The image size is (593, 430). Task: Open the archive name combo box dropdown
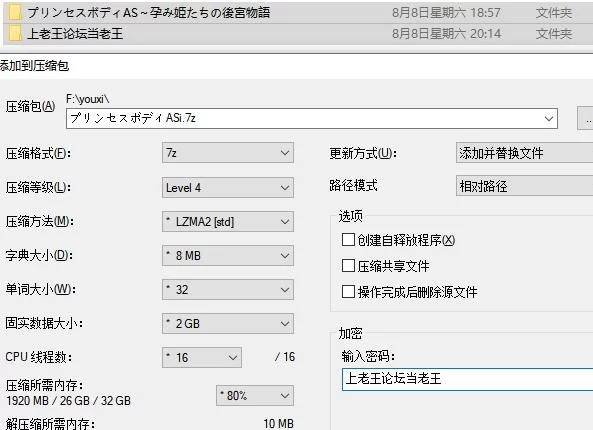[x=549, y=118]
